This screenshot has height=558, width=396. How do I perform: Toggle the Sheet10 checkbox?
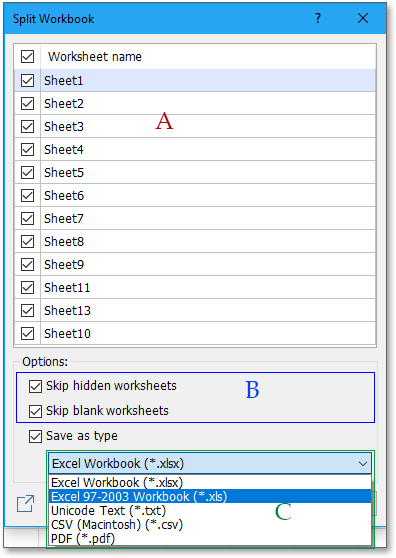tap(27, 333)
